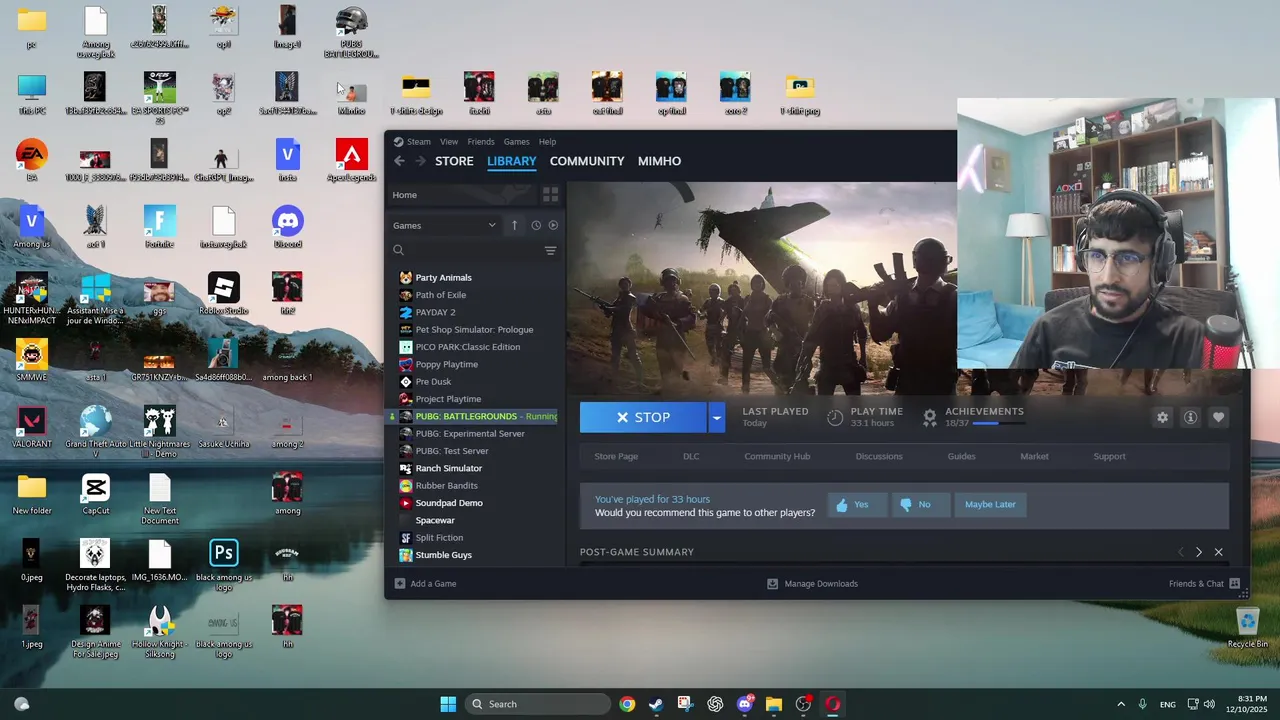Image resolution: width=1280 pixels, height=720 pixels.
Task: Open the Help menu
Action: click(x=548, y=142)
